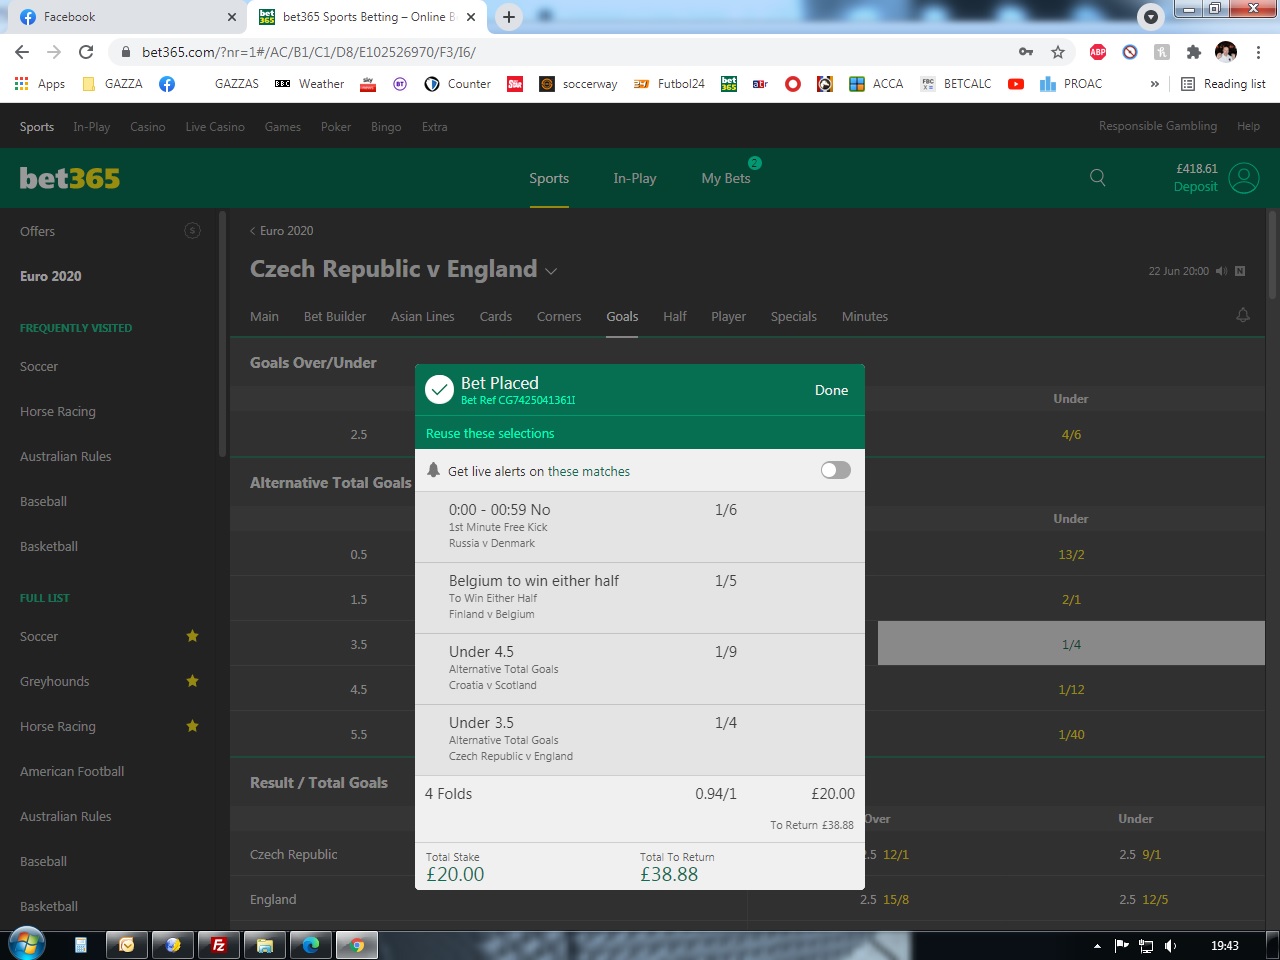Open American Football in the sidebar
1280x960 pixels.
pos(72,771)
